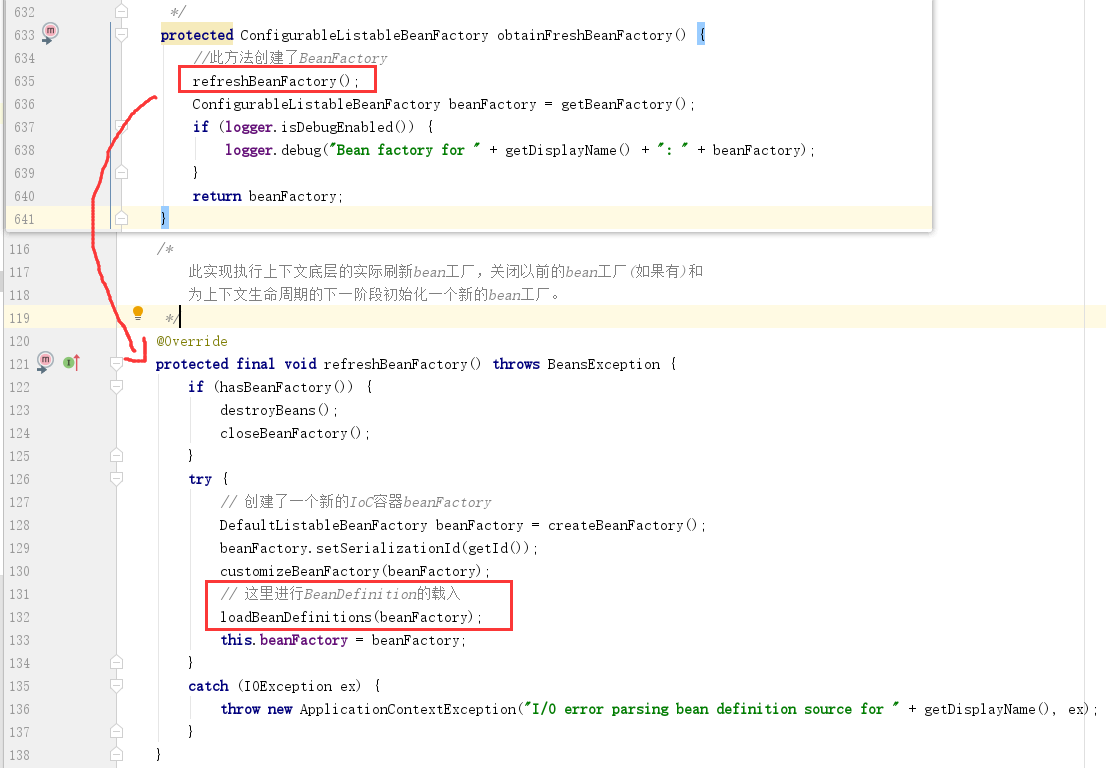The height and width of the screenshot is (768, 1106).
Task: Click the green implementation marker beside line 121
Action: click(69, 361)
